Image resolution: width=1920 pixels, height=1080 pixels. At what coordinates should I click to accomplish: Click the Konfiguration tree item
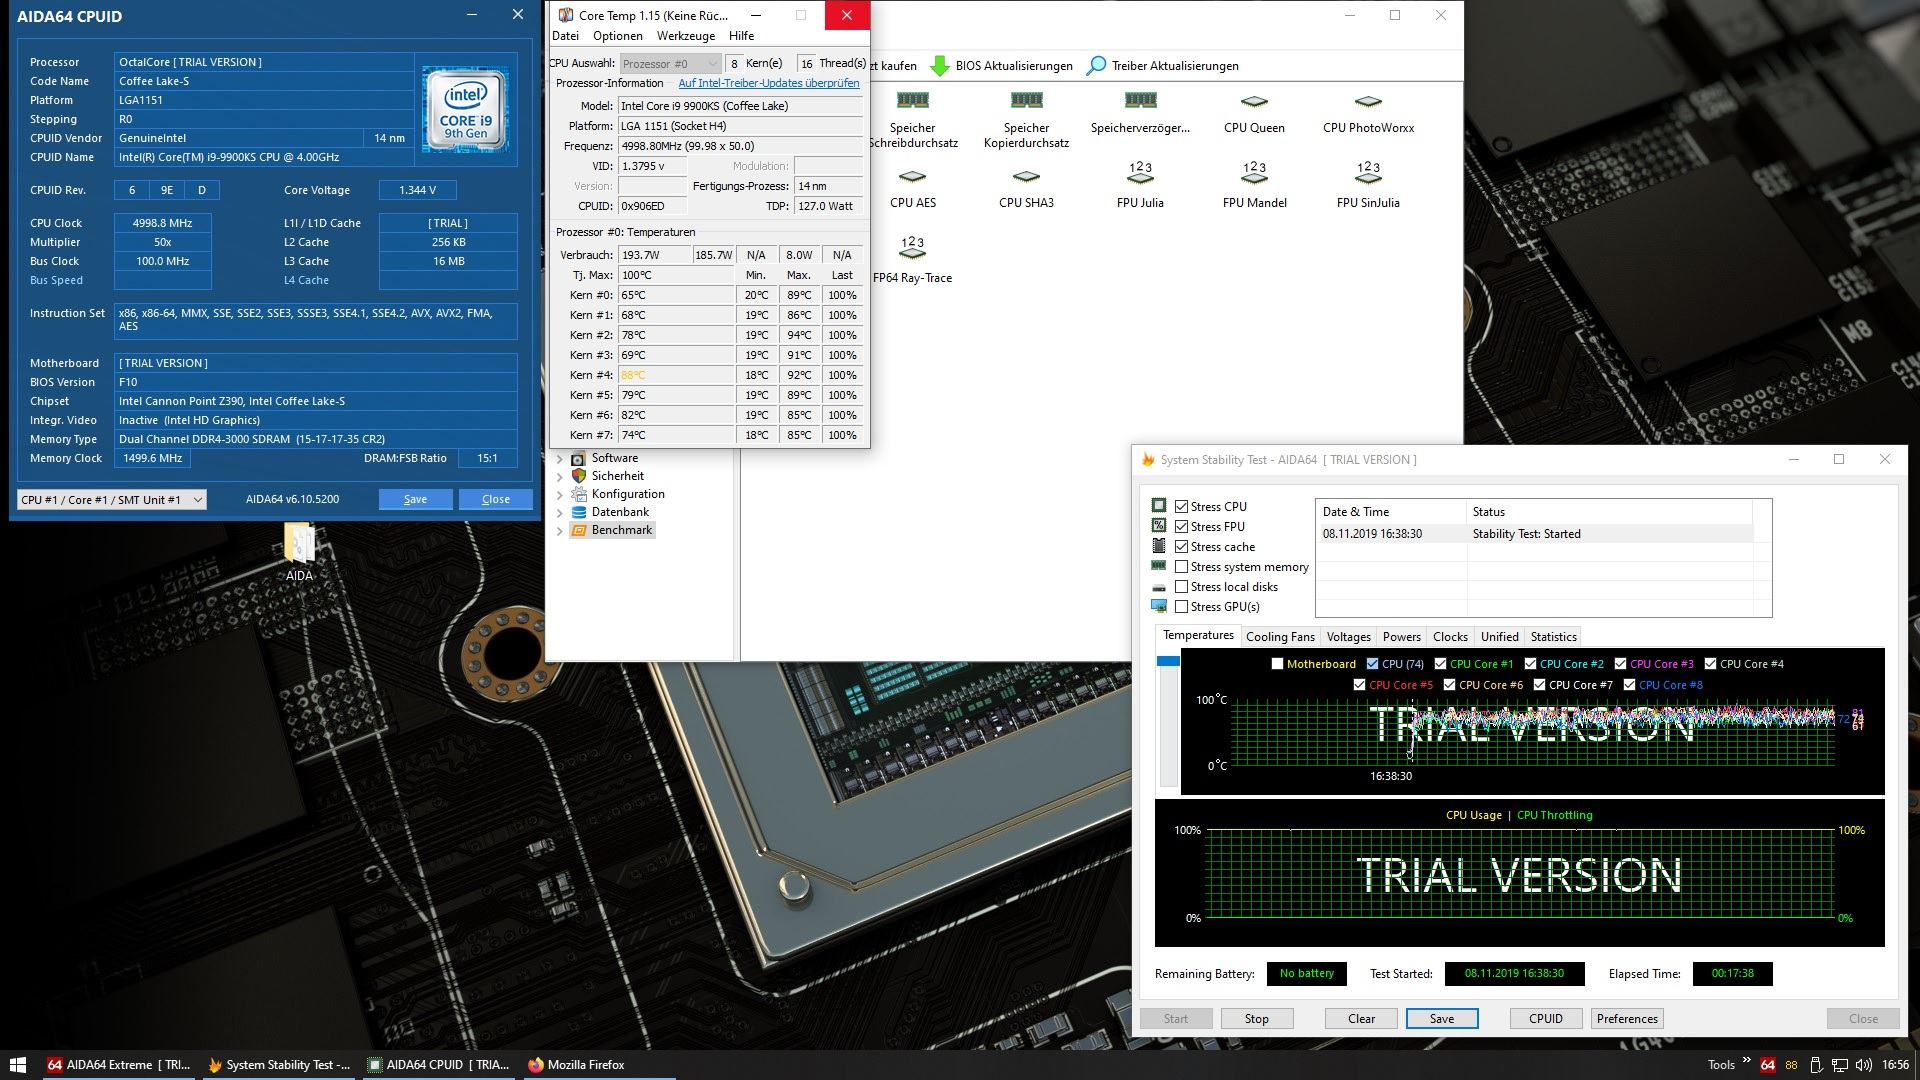coord(628,494)
